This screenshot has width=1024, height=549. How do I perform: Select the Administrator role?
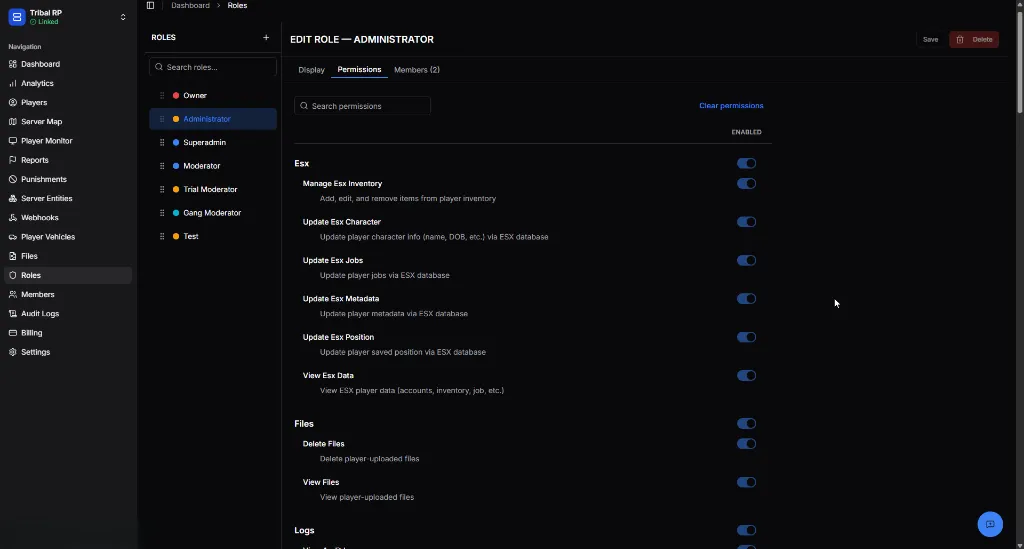click(x=213, y=119)
